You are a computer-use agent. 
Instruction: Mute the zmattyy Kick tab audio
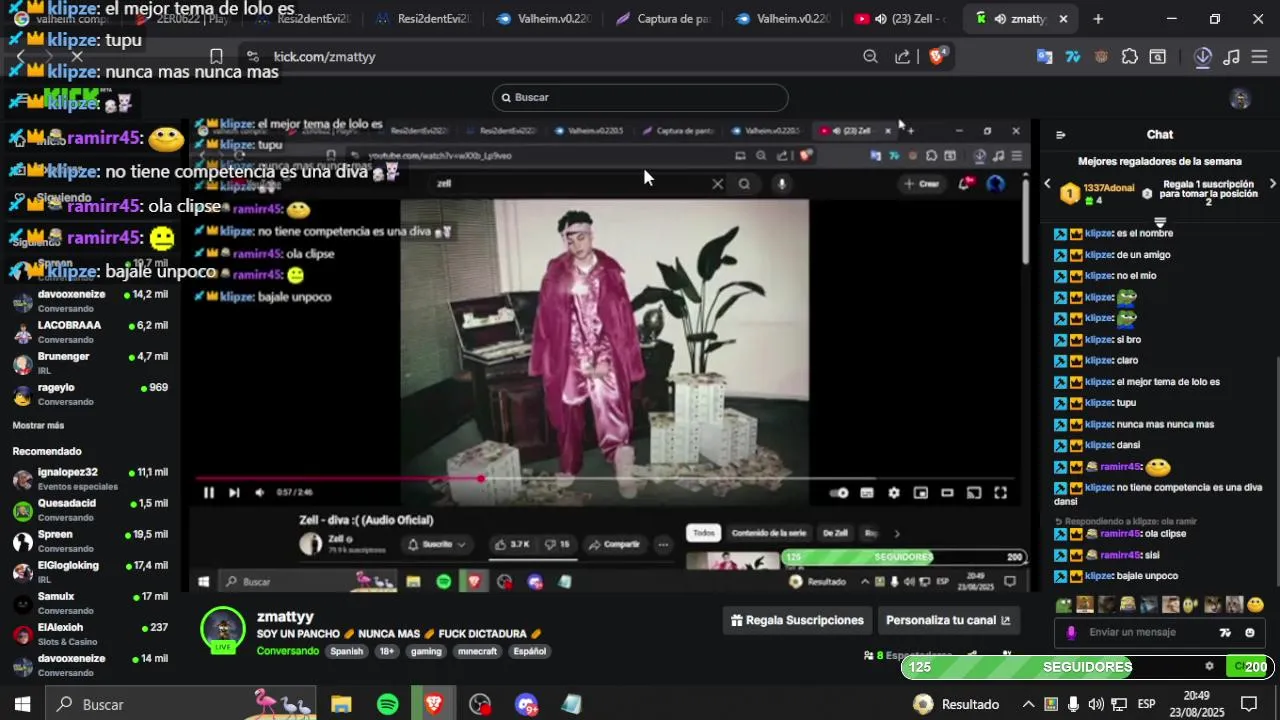[999, 19]
